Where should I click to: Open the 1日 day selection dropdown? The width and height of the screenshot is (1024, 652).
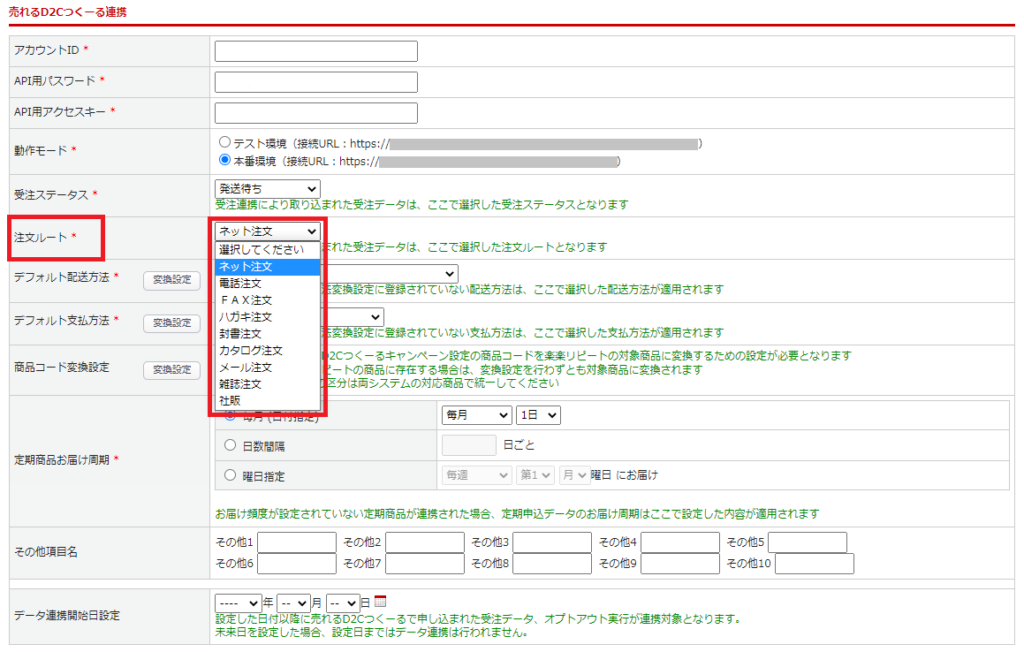pos(540,415)
